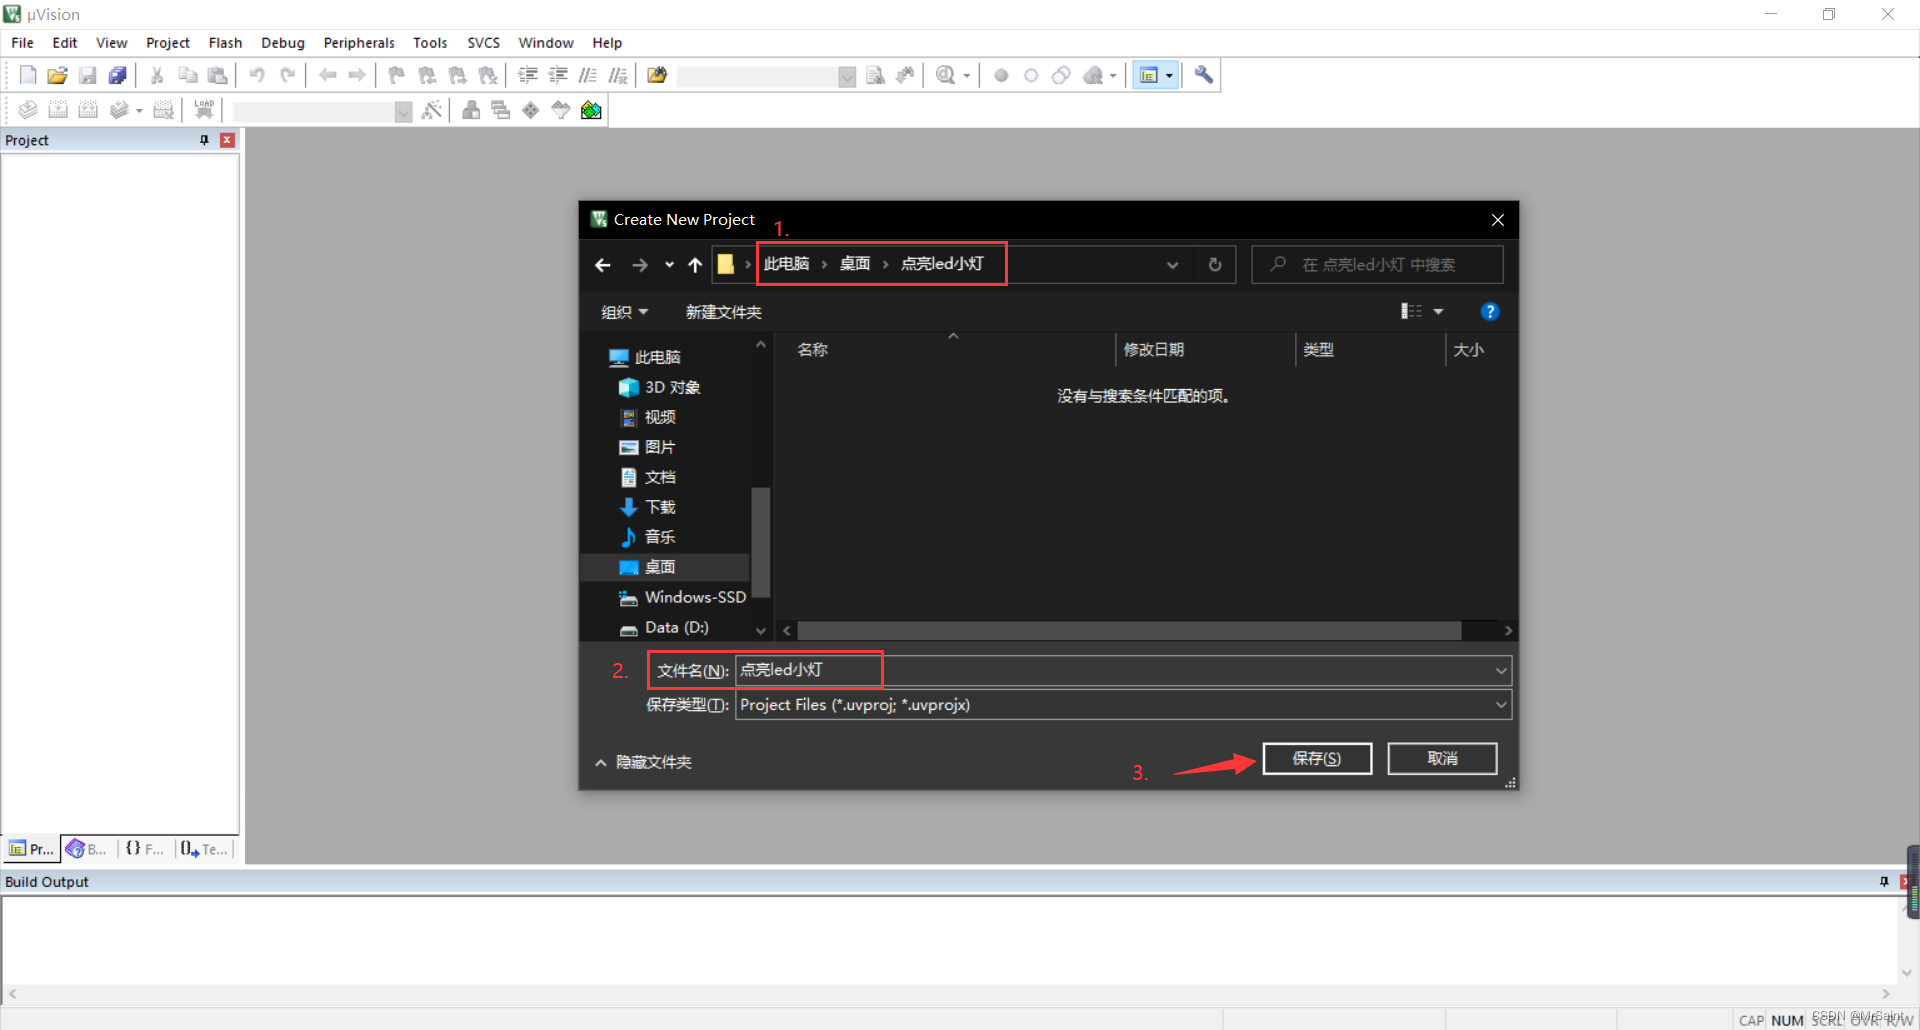Click the blue help question mark icon
The height and width of the screenshot is (1030, 1920).
coord(1490,312)
